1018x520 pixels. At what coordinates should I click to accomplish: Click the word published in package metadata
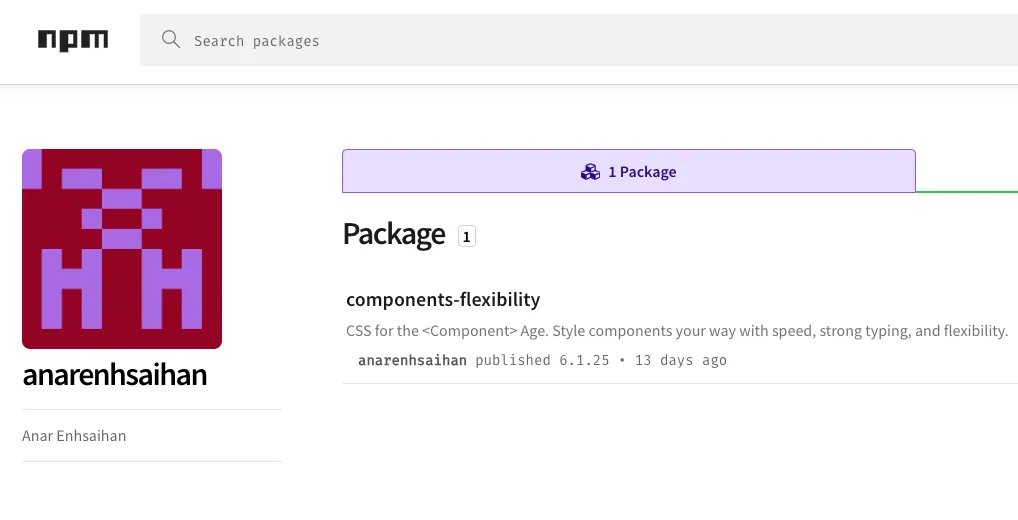tap(513, 360)
